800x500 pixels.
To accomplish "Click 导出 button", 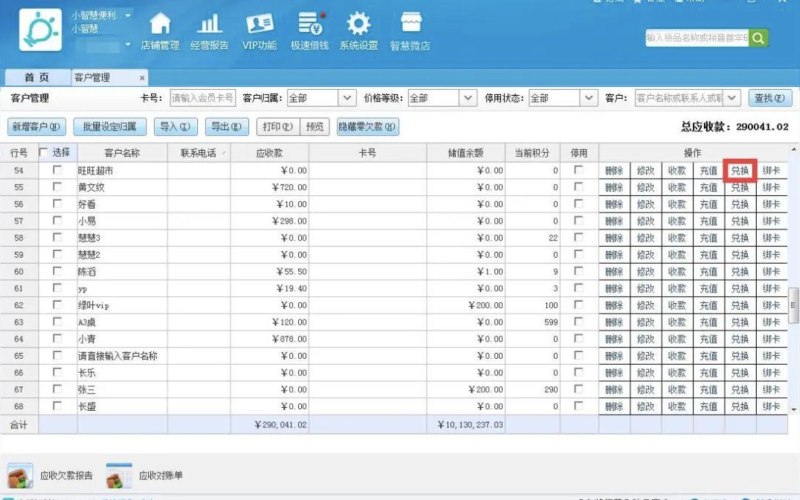I will coord(227,127).
